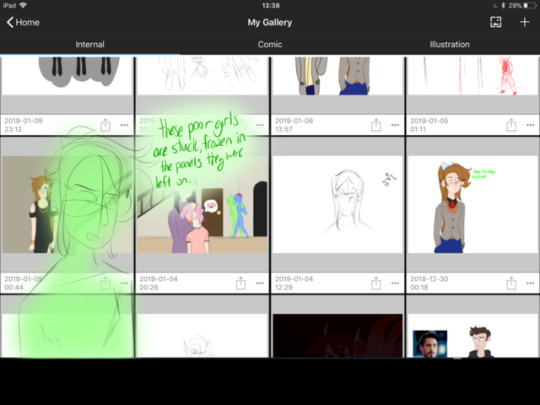The image size is (540, 405).
Task: Open more options for 2019-01-04 12:29 artwork
Action: point(395,283)
